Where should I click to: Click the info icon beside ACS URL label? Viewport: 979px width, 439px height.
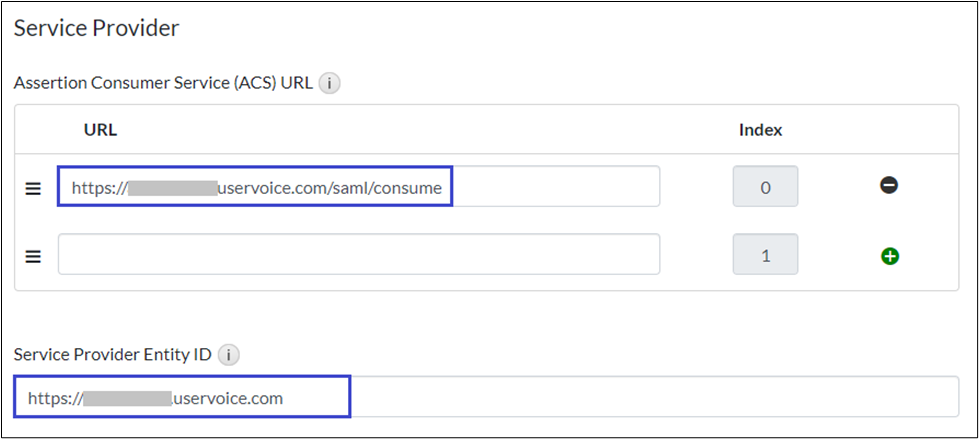[x=330, y=84]
